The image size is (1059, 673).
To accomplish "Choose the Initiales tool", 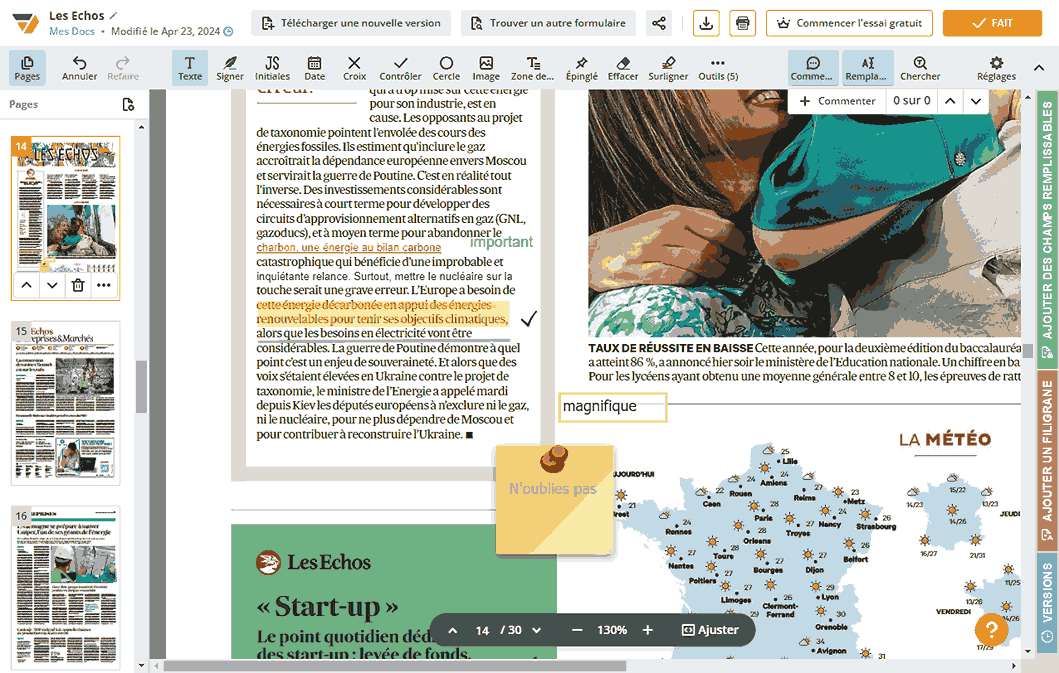I will tap(272, 68).
